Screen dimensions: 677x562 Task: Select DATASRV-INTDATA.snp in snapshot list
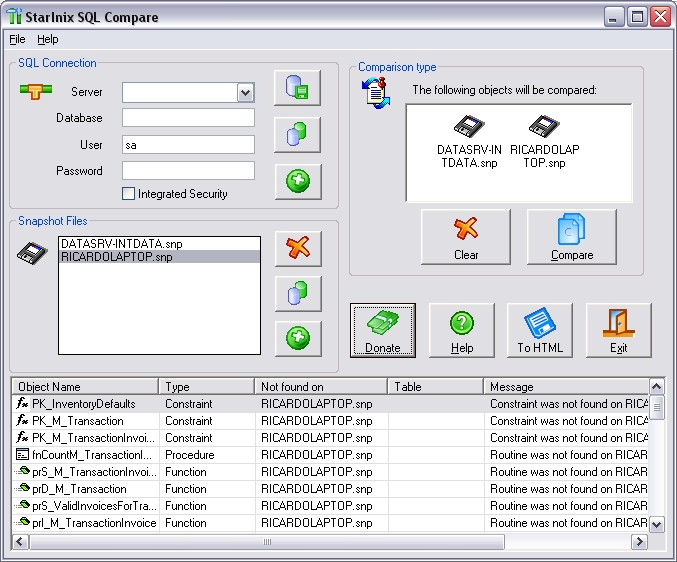coord(159,243)
